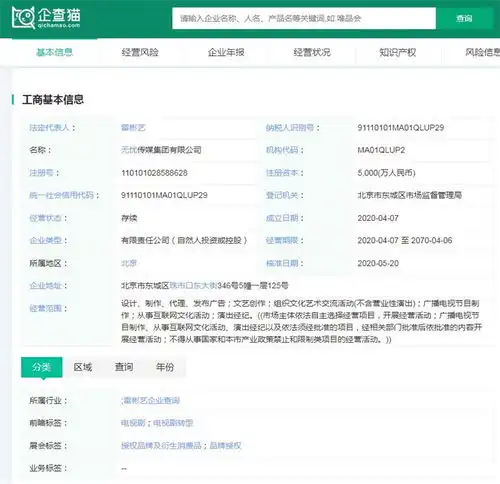
Task: Click the establishment date 2020-04-07
Action: pyautogui.click(x=378, y=218)
